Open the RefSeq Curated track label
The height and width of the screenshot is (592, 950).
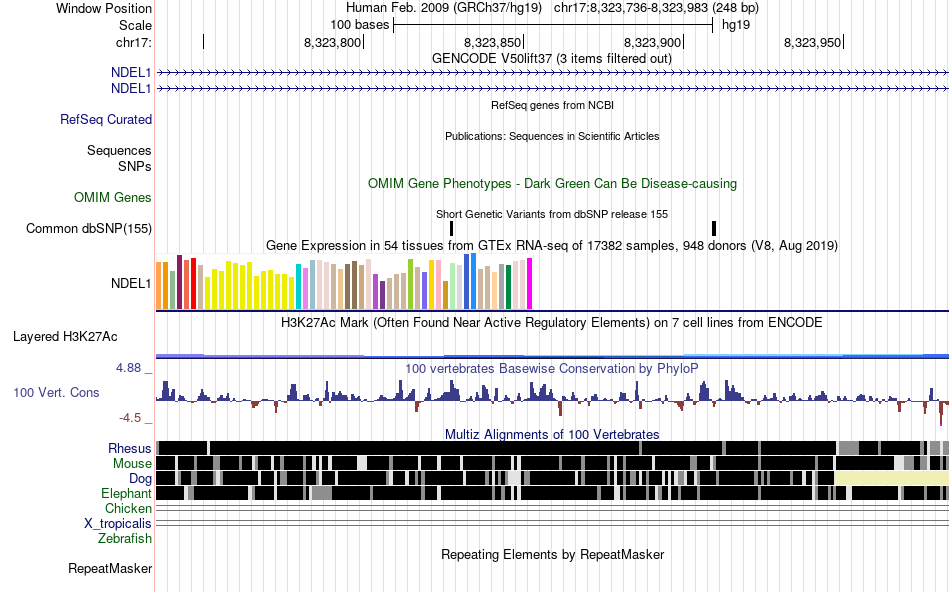click(105, 119)
